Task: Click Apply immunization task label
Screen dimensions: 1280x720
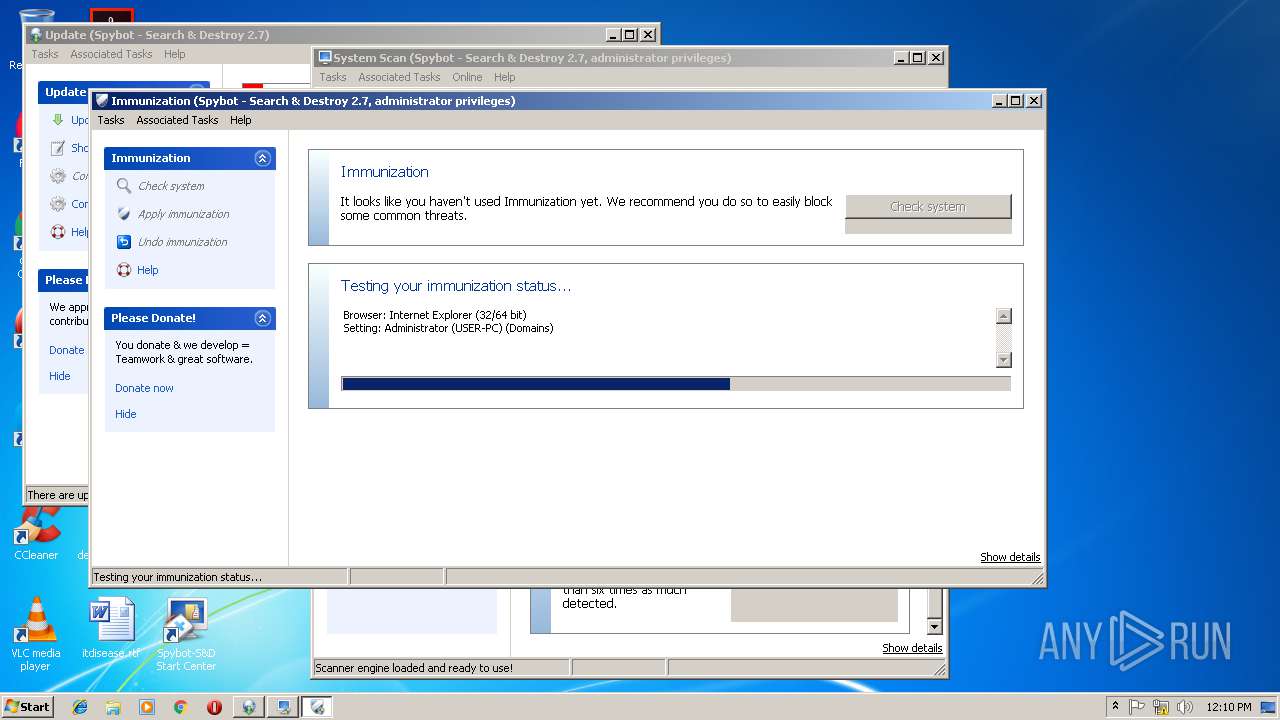Action: pyautogui.click(x=184, y=214)
